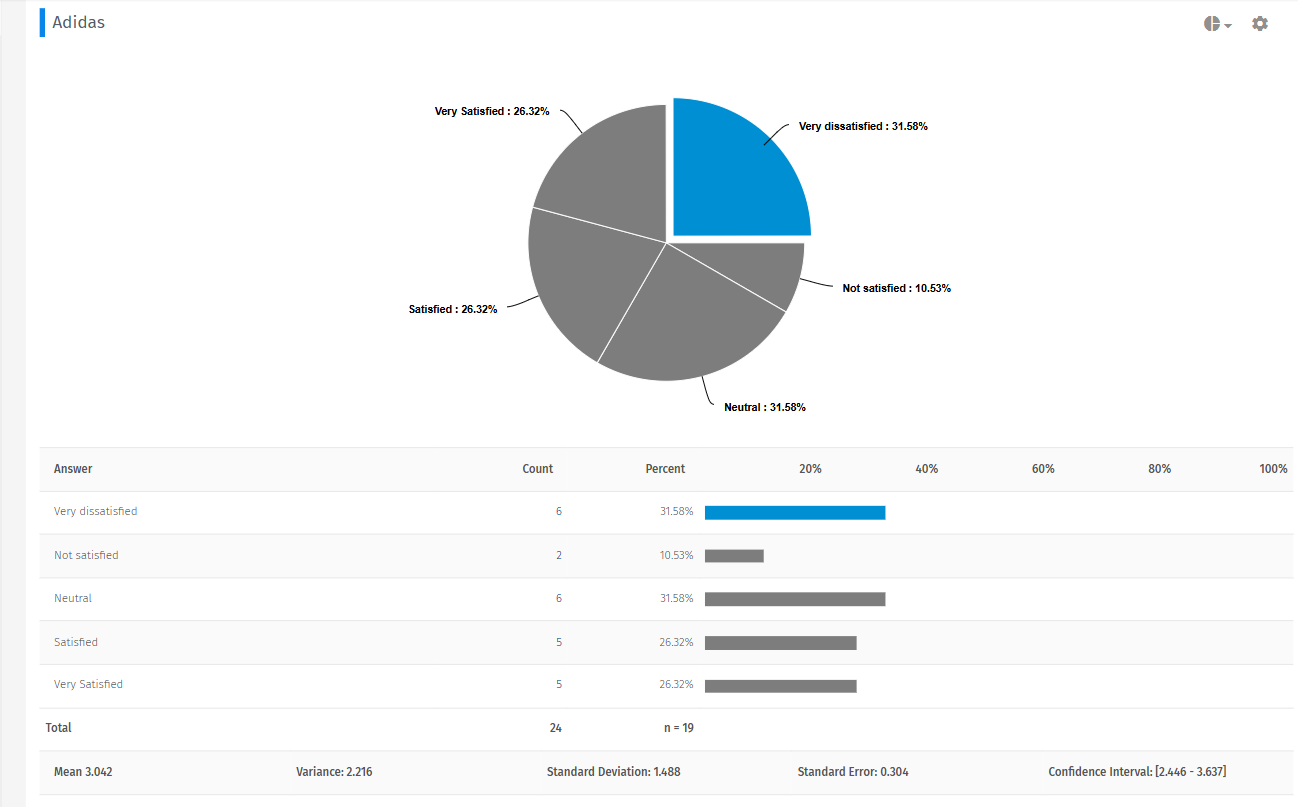This screenshot has height=807, width=1298.
Task: Click the Count column header
Action: click(x=537, y=468)
